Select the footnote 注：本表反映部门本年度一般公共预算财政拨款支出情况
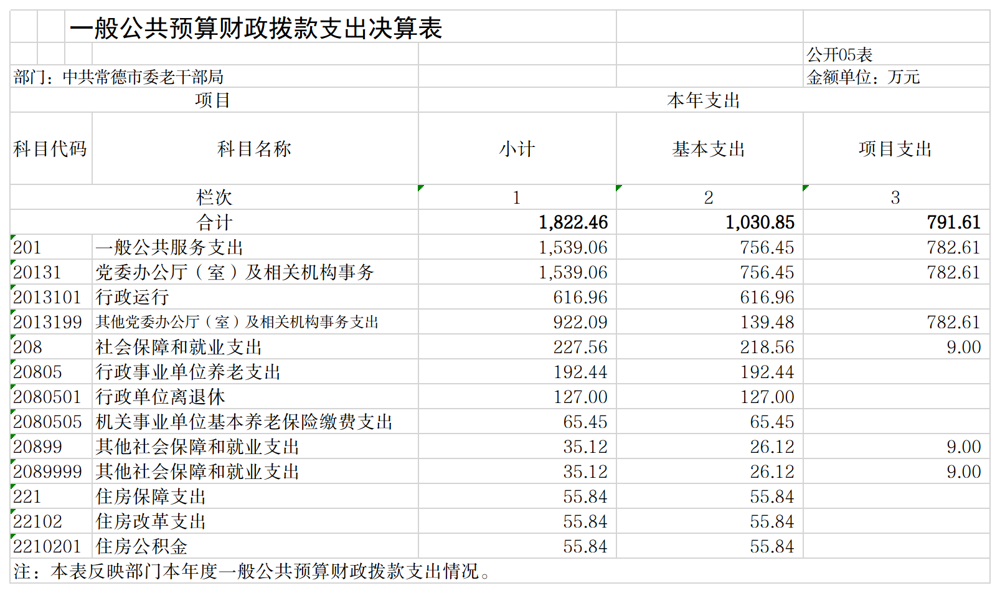Viewport: 1000px width, 593px height. click(x=252, y=571)
